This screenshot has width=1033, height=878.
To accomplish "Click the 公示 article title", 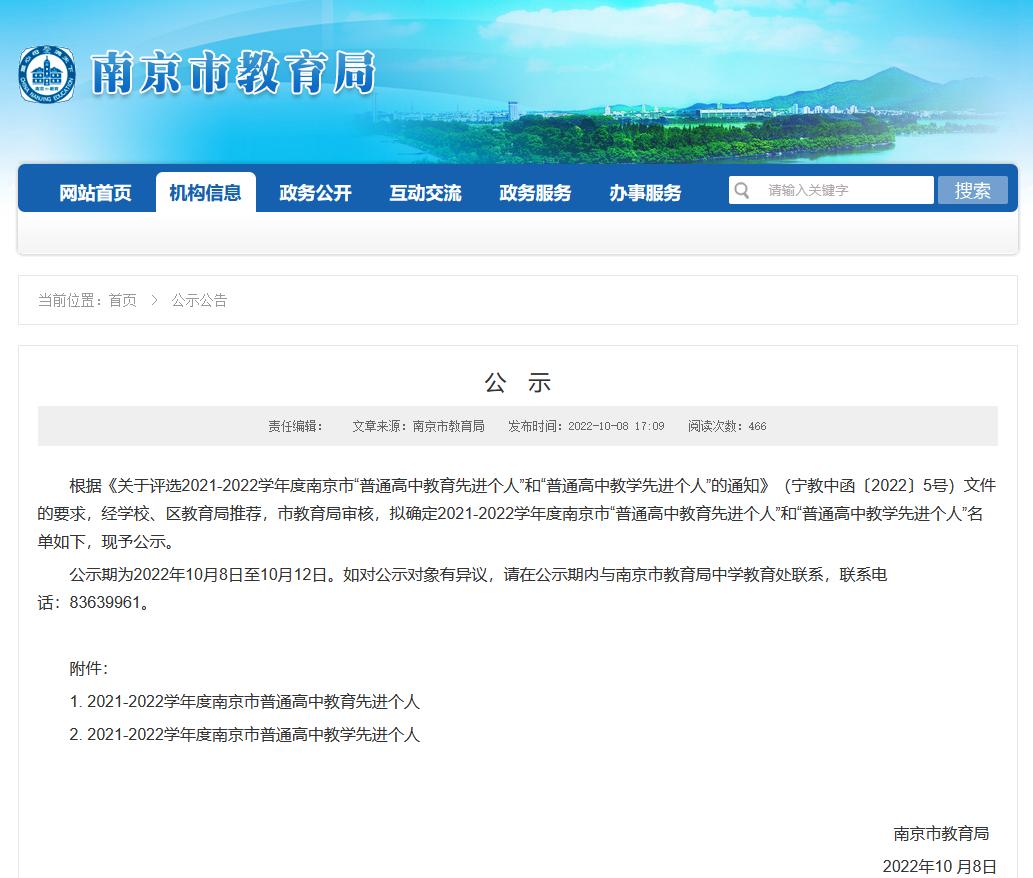I will (x=517, y=383).
